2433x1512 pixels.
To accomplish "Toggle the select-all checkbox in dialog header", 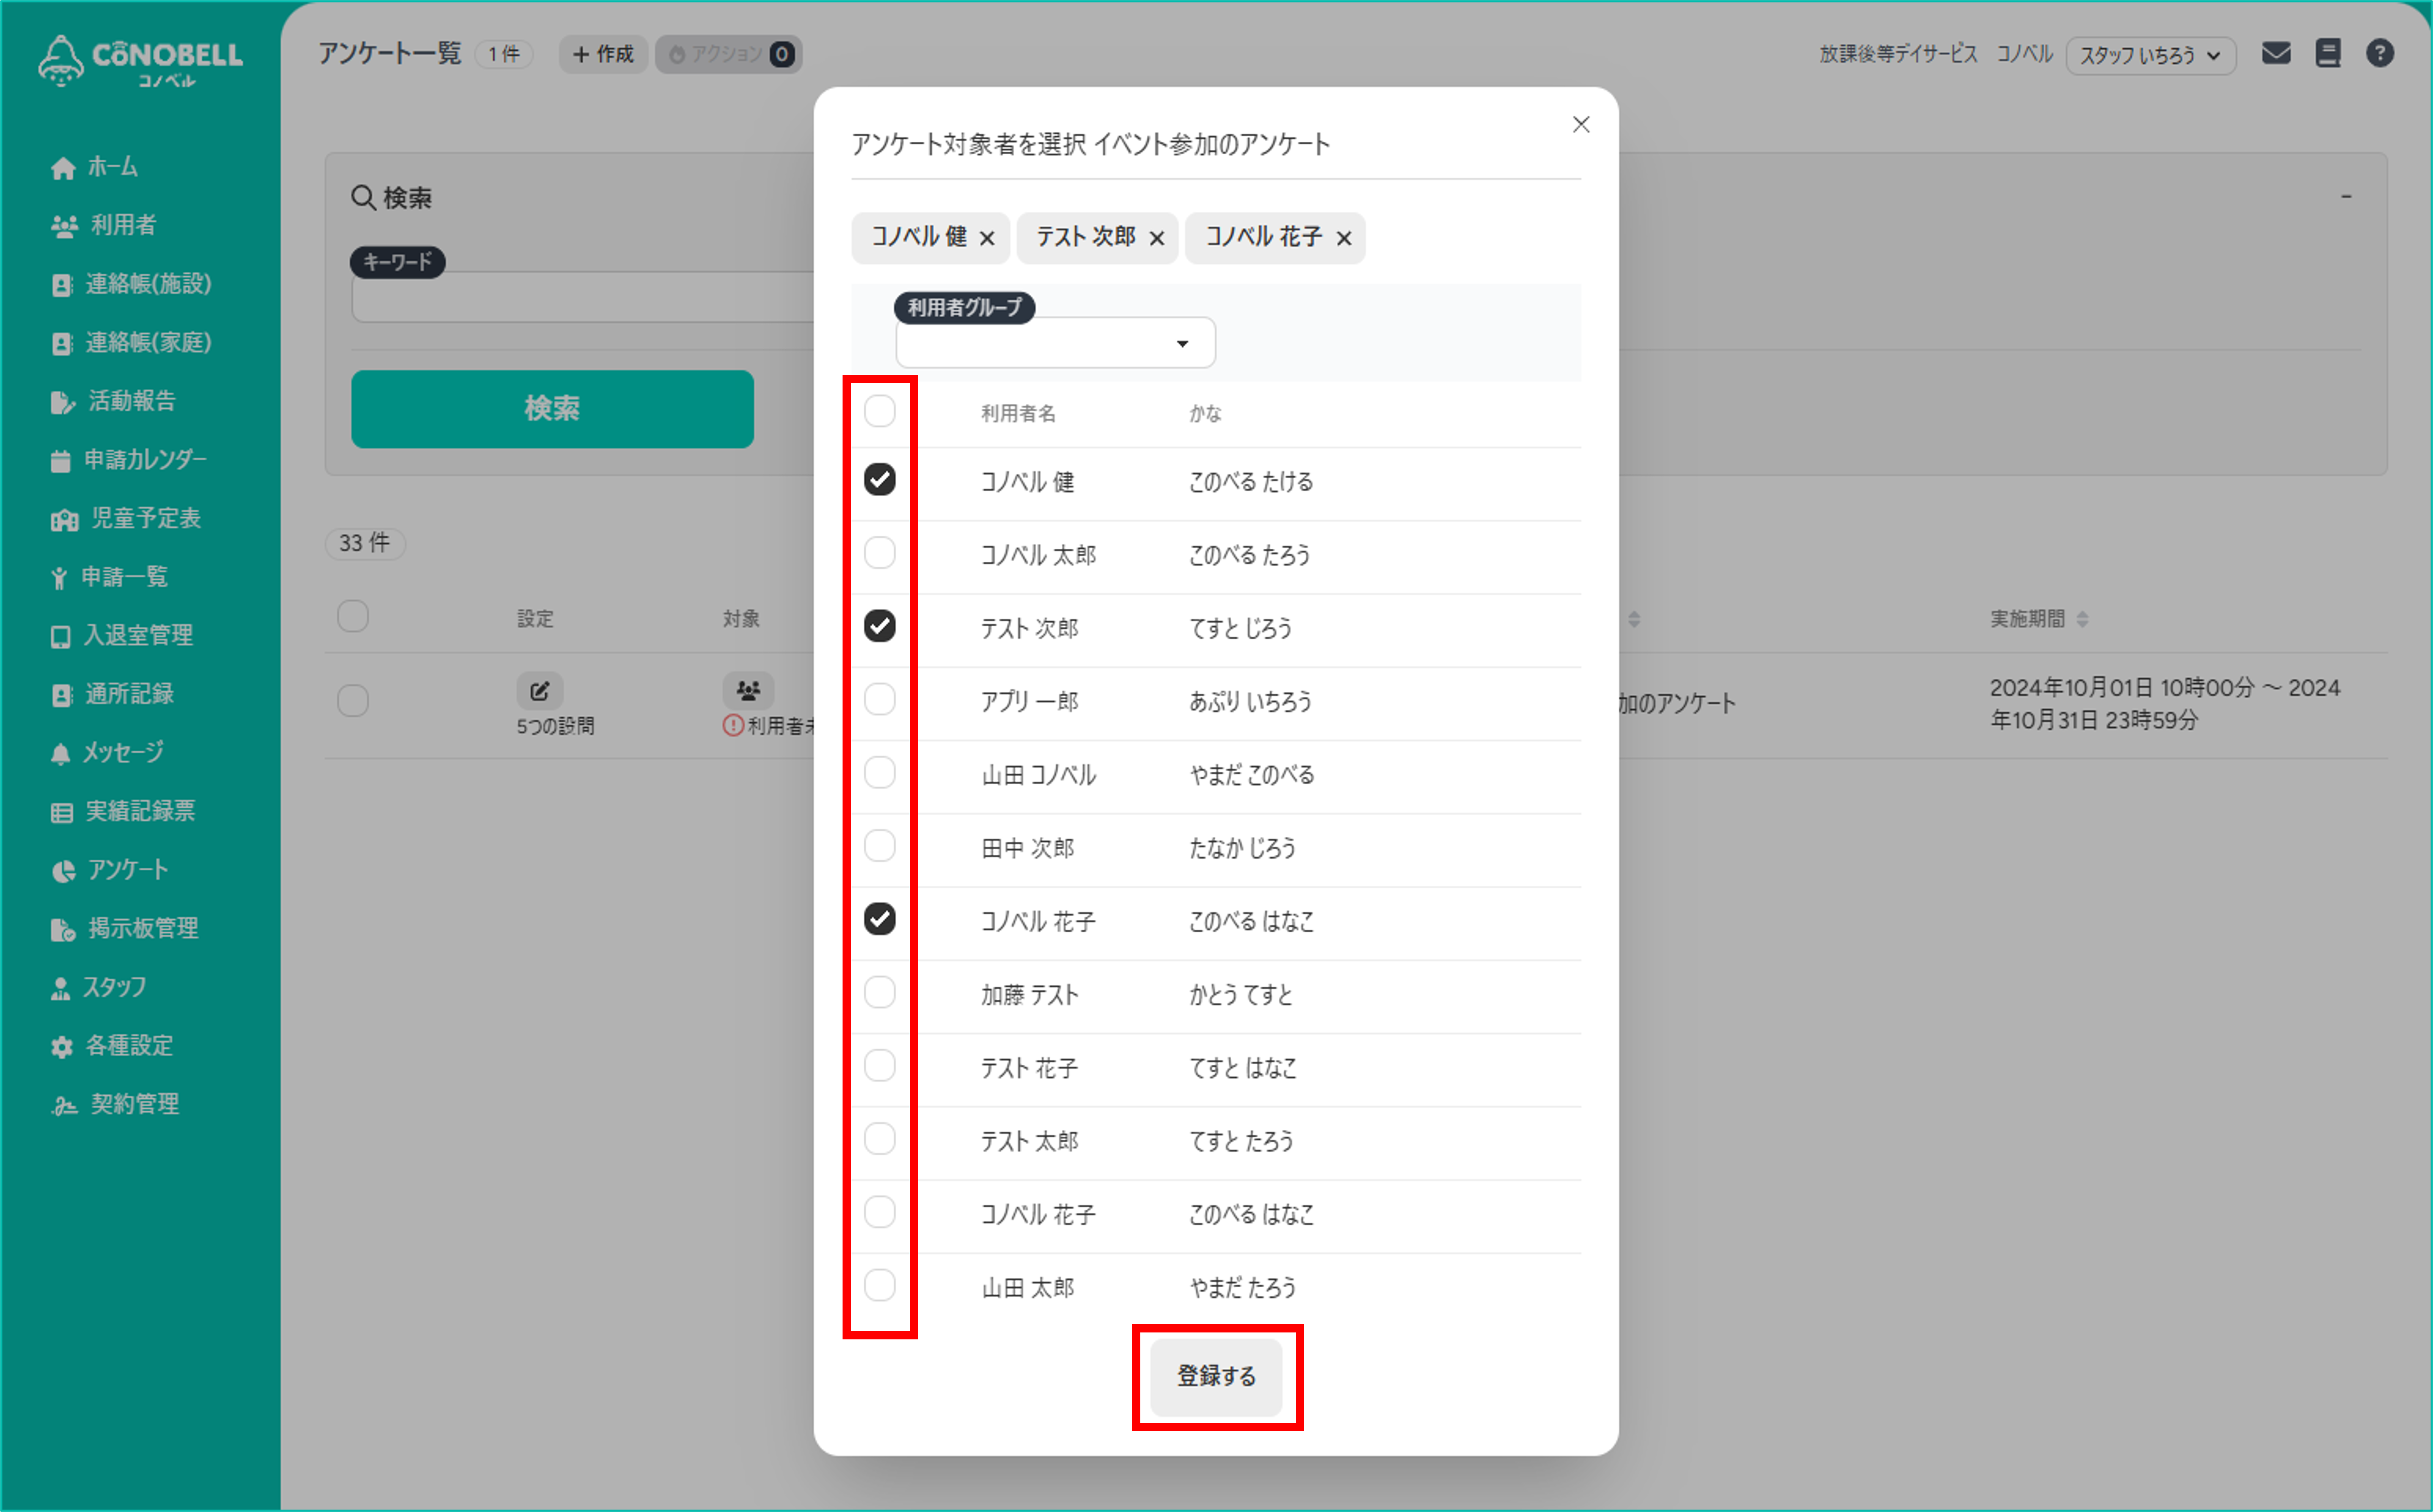I will 880,411.
